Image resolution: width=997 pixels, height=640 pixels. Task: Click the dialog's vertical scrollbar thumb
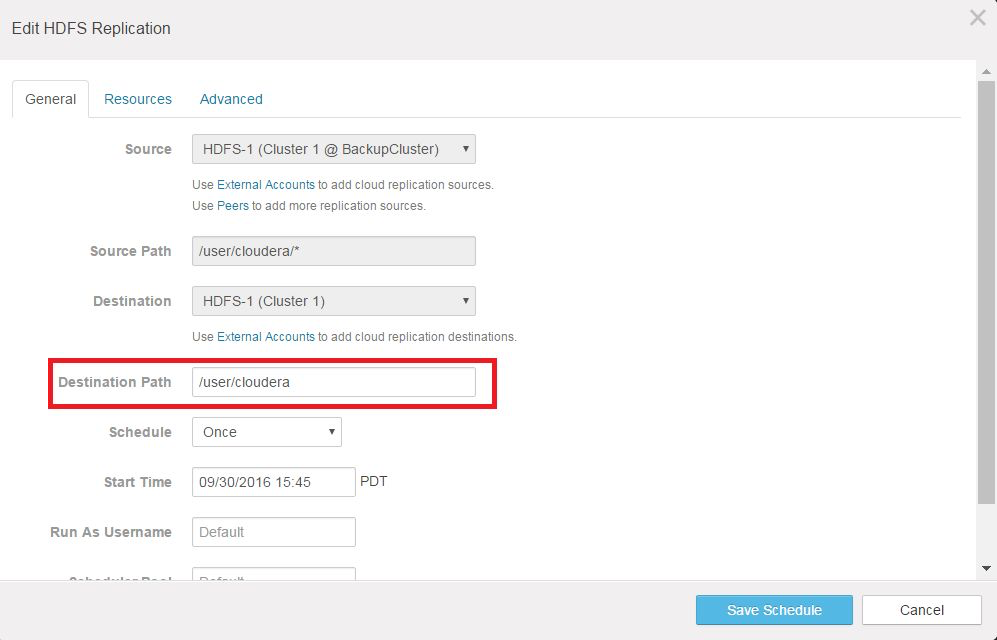988,290
